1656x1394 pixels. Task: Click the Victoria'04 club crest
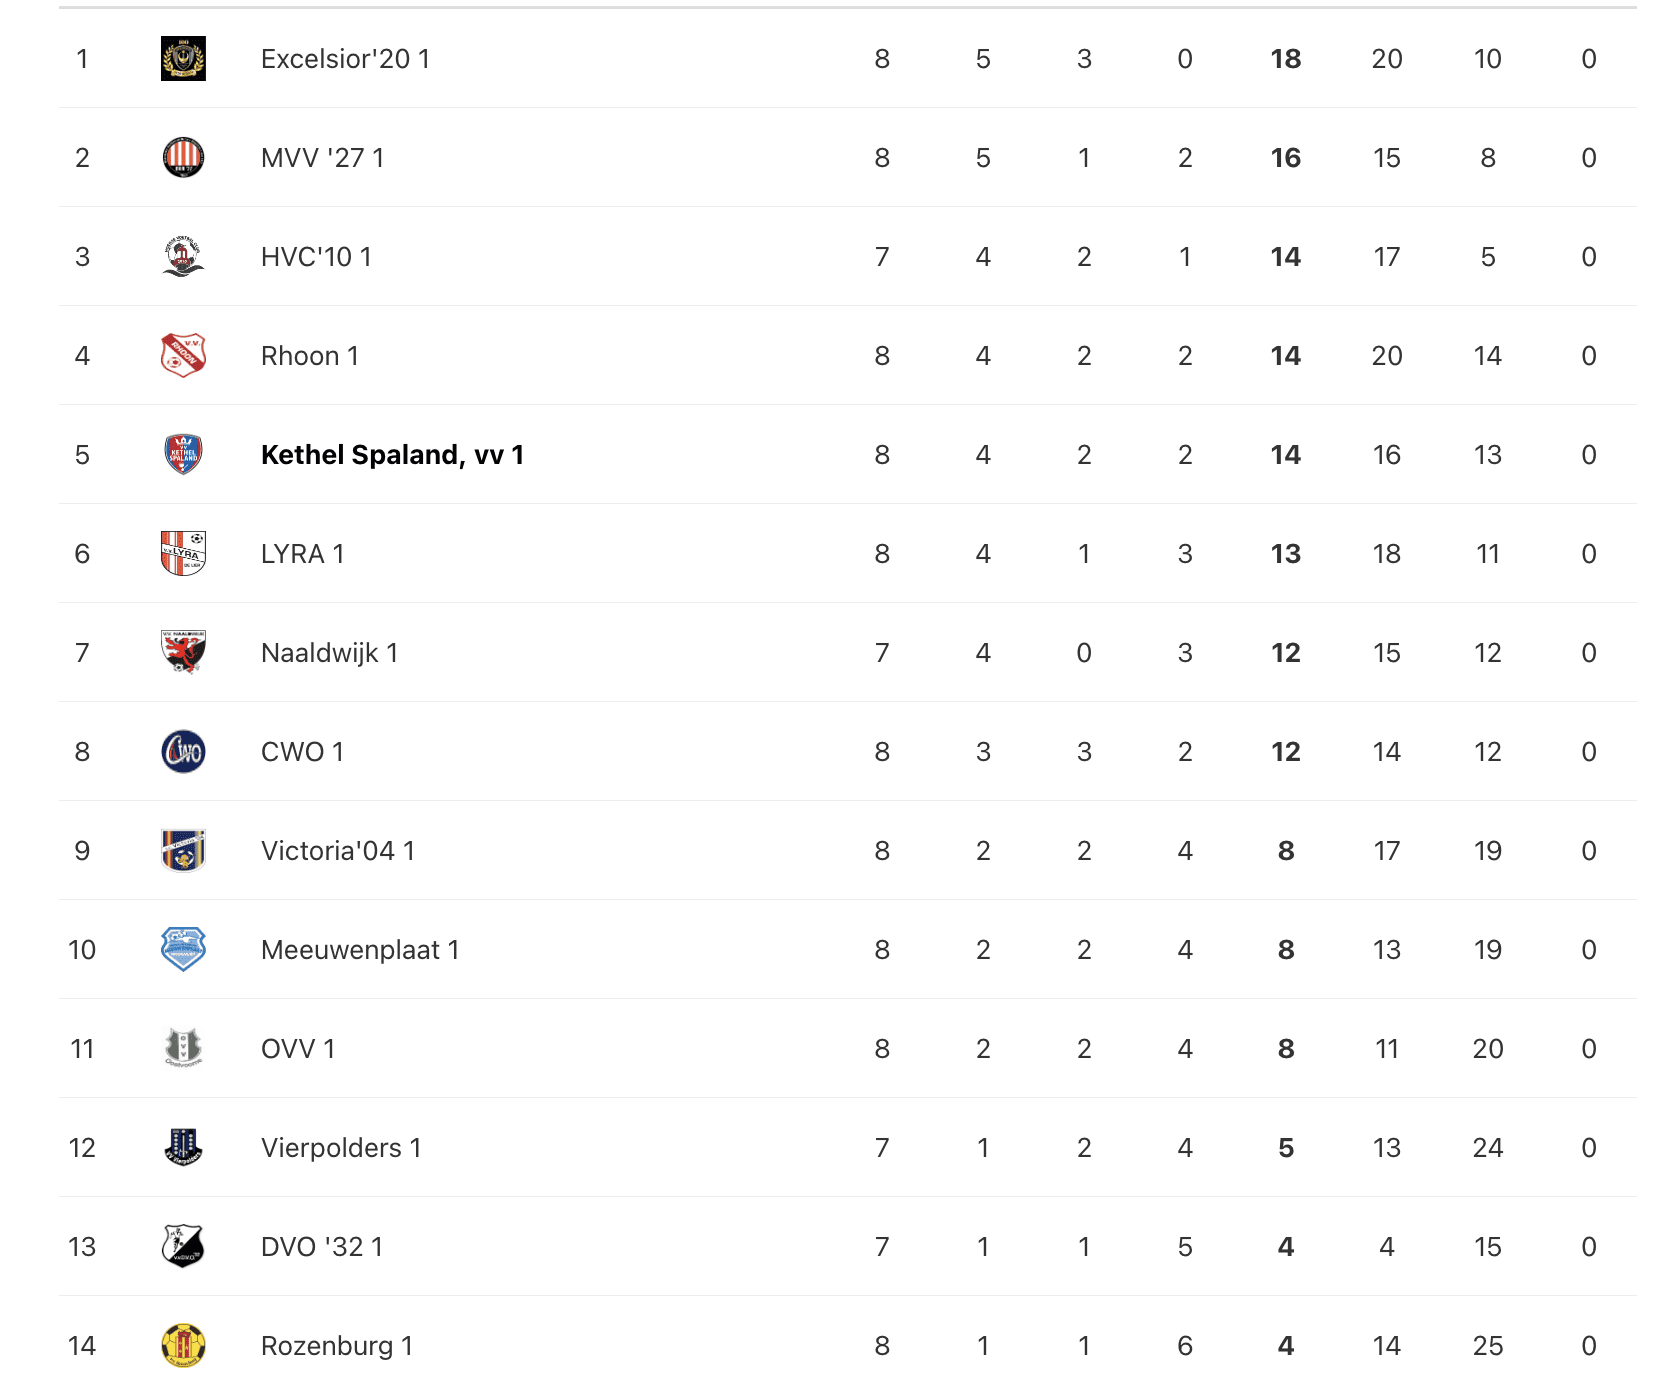click(183, 851)
